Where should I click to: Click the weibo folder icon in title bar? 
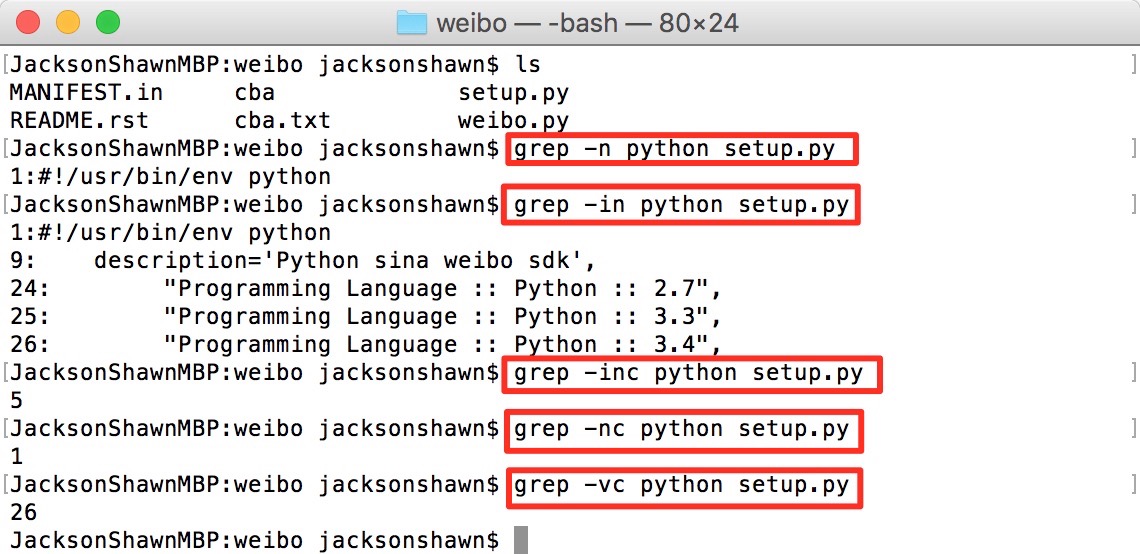(412, 23)
